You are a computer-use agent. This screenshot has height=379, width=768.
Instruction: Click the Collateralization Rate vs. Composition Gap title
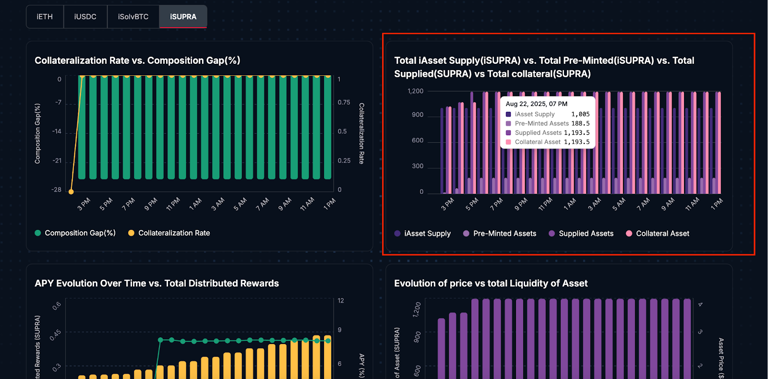click(x=137, y=61)
